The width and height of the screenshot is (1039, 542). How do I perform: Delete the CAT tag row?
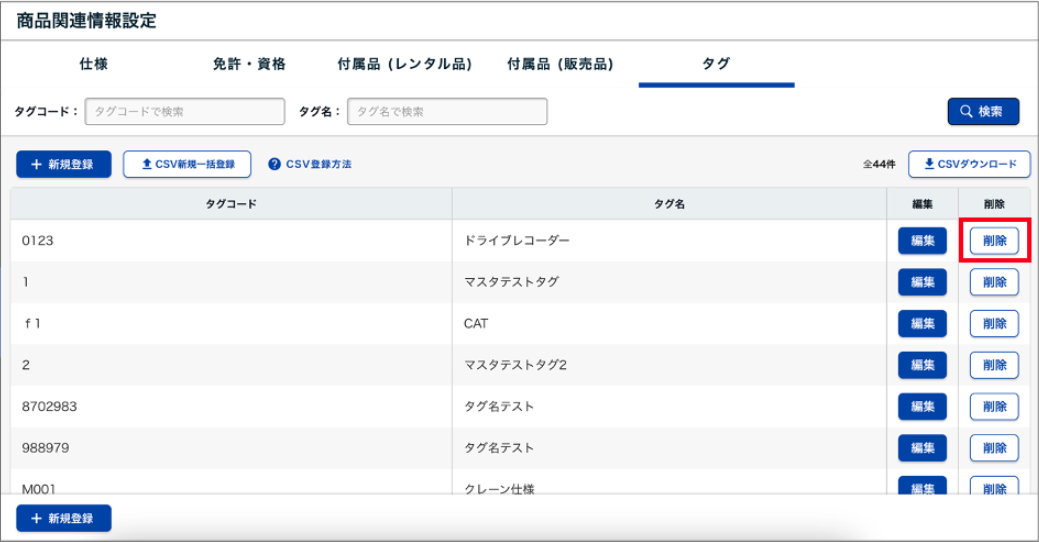pyautogui.click(x=994, y=324)
